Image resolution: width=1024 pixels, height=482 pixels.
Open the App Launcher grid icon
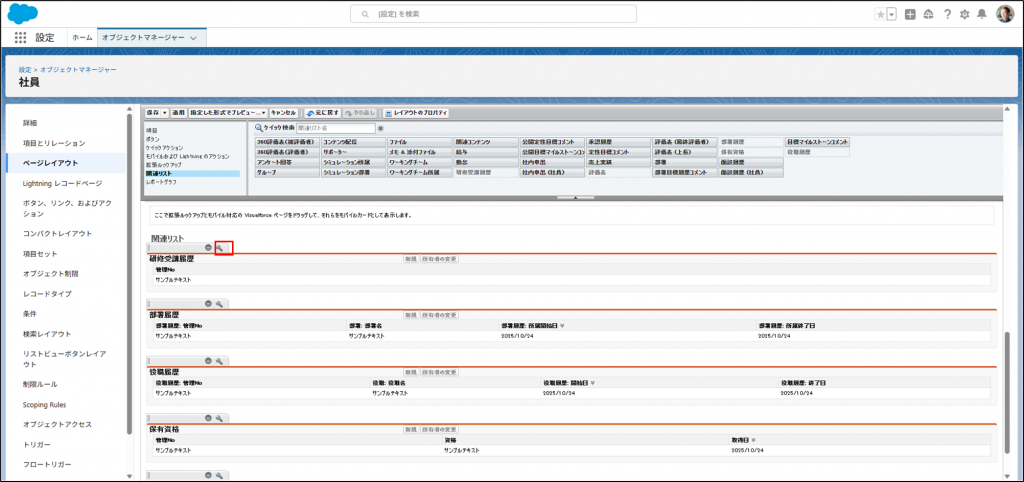point(20,37)
